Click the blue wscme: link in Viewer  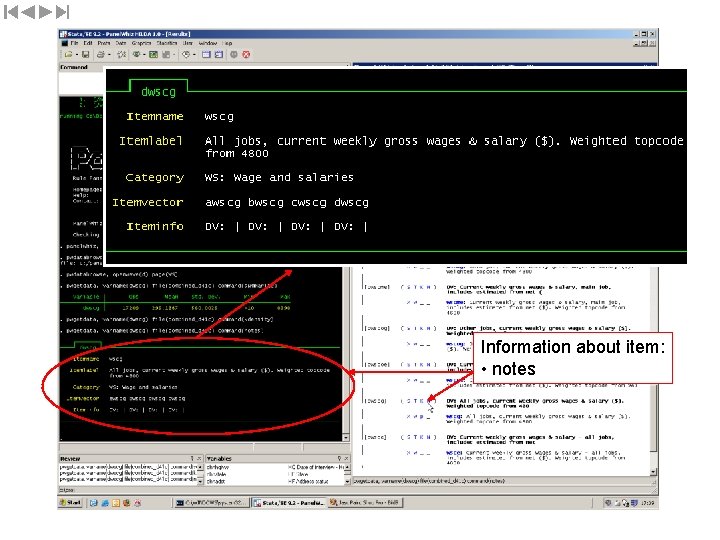coord(455,303)
